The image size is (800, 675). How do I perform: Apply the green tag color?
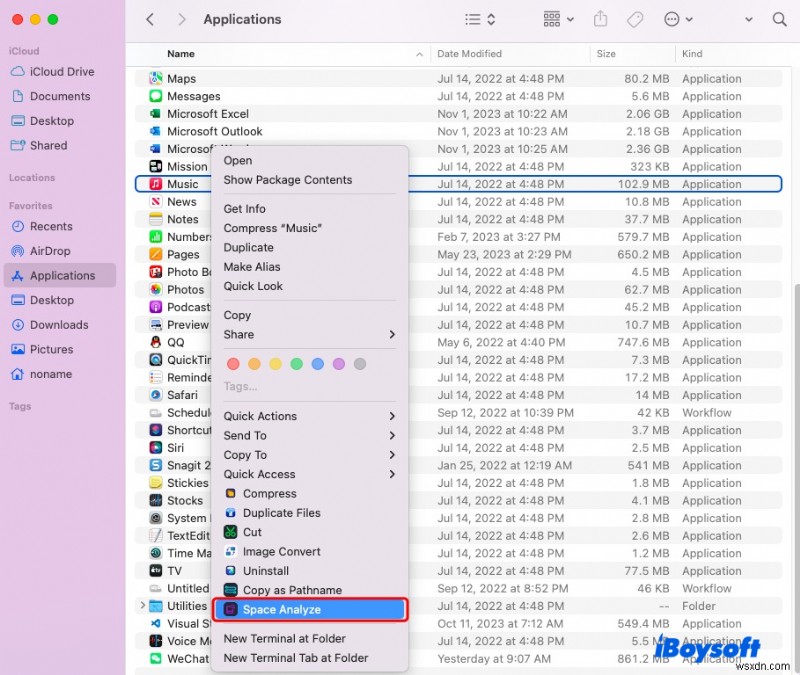(x=296, y=364)
